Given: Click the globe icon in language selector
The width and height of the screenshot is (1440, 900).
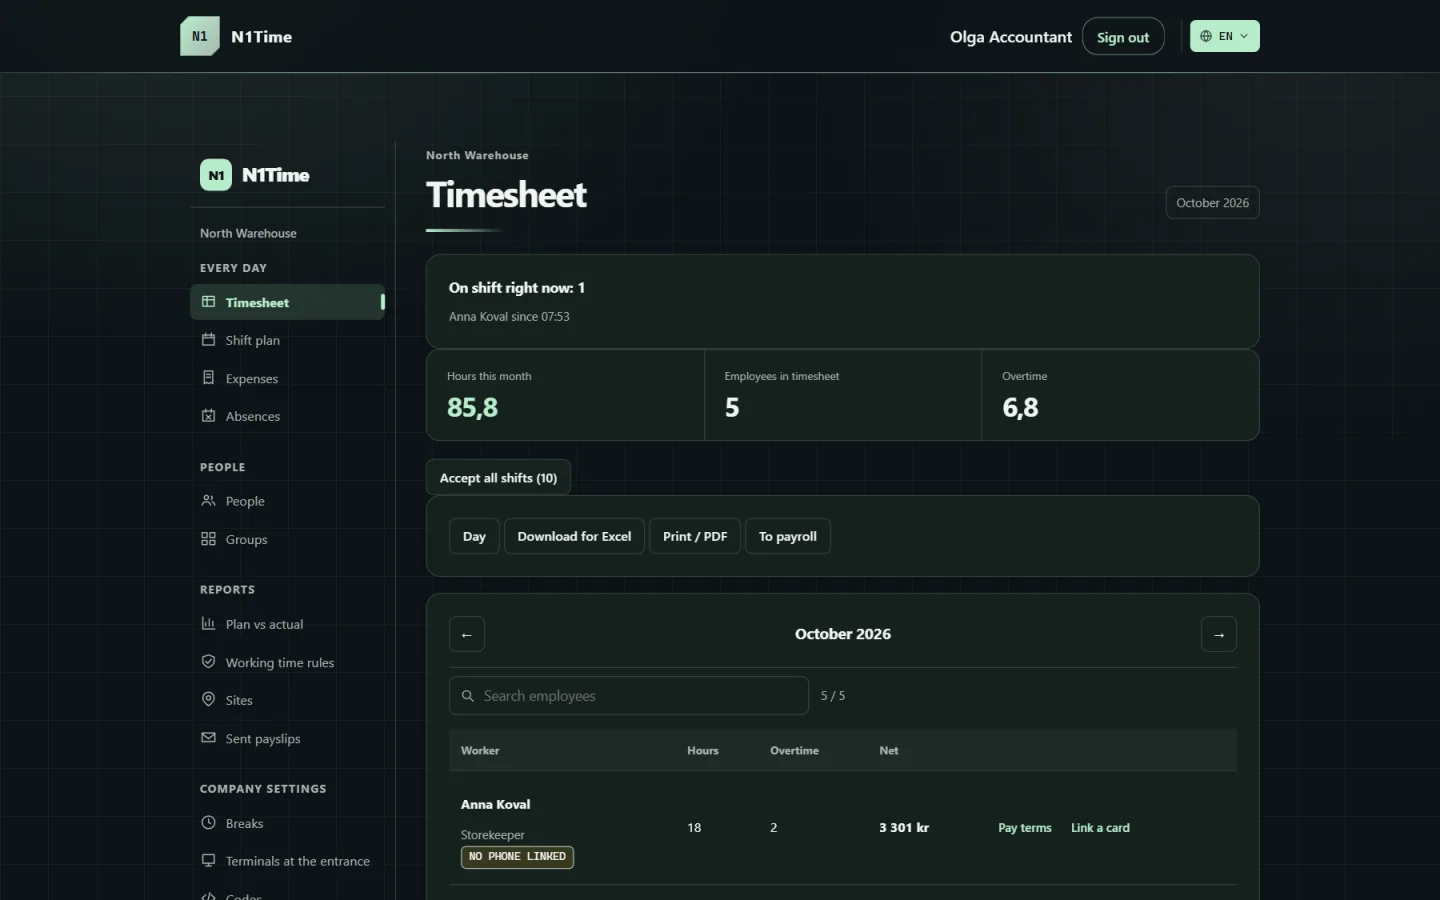Looking at the screenshot, I should tap(1206, 36).
